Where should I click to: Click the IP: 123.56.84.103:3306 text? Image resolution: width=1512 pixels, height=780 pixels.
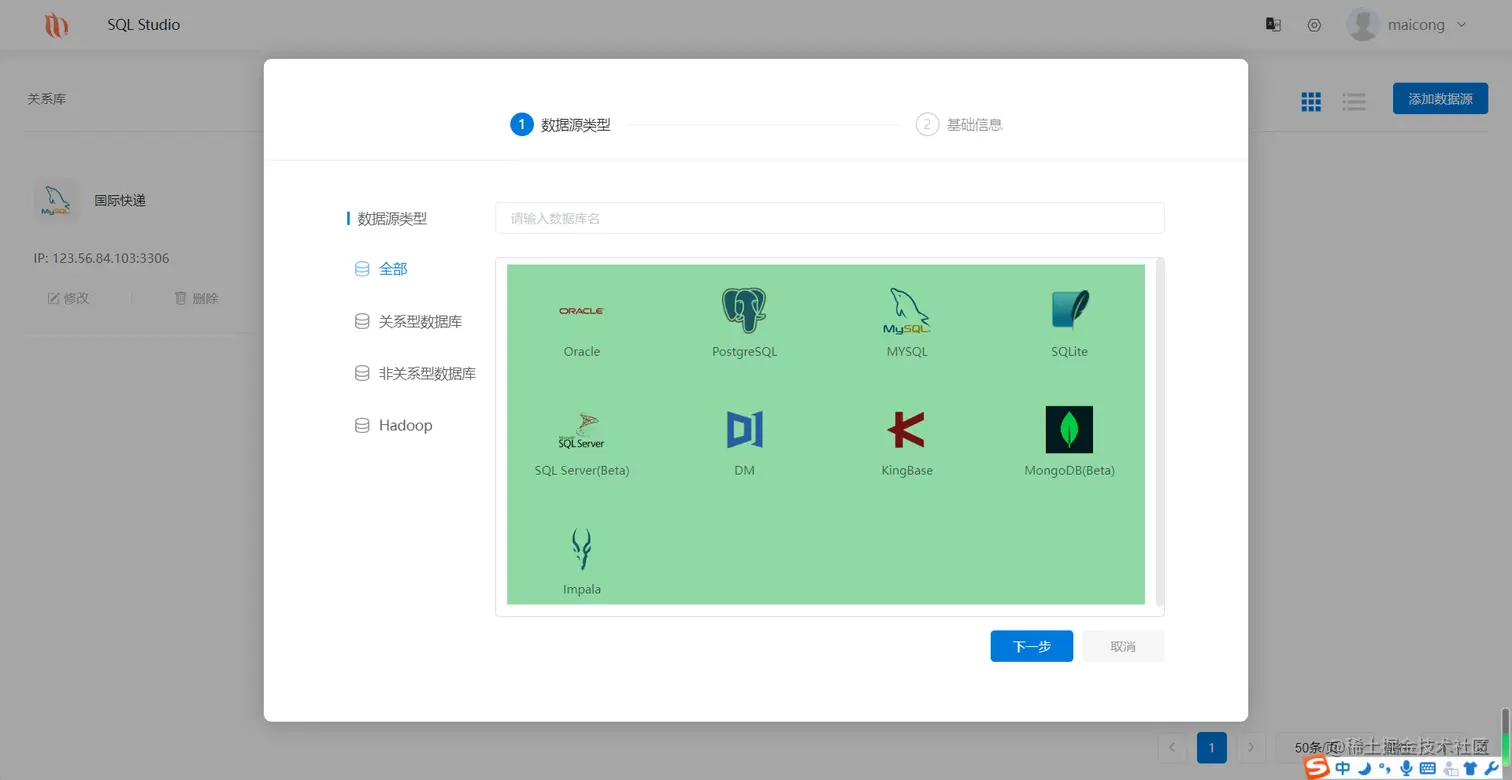(x=101, y=258)
